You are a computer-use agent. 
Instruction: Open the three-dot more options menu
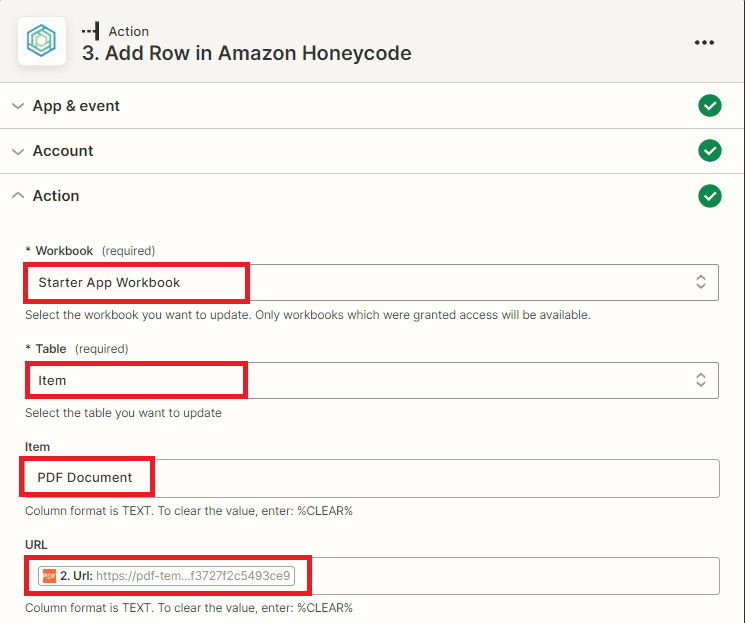pyautogui.click(x=704, y=42)
